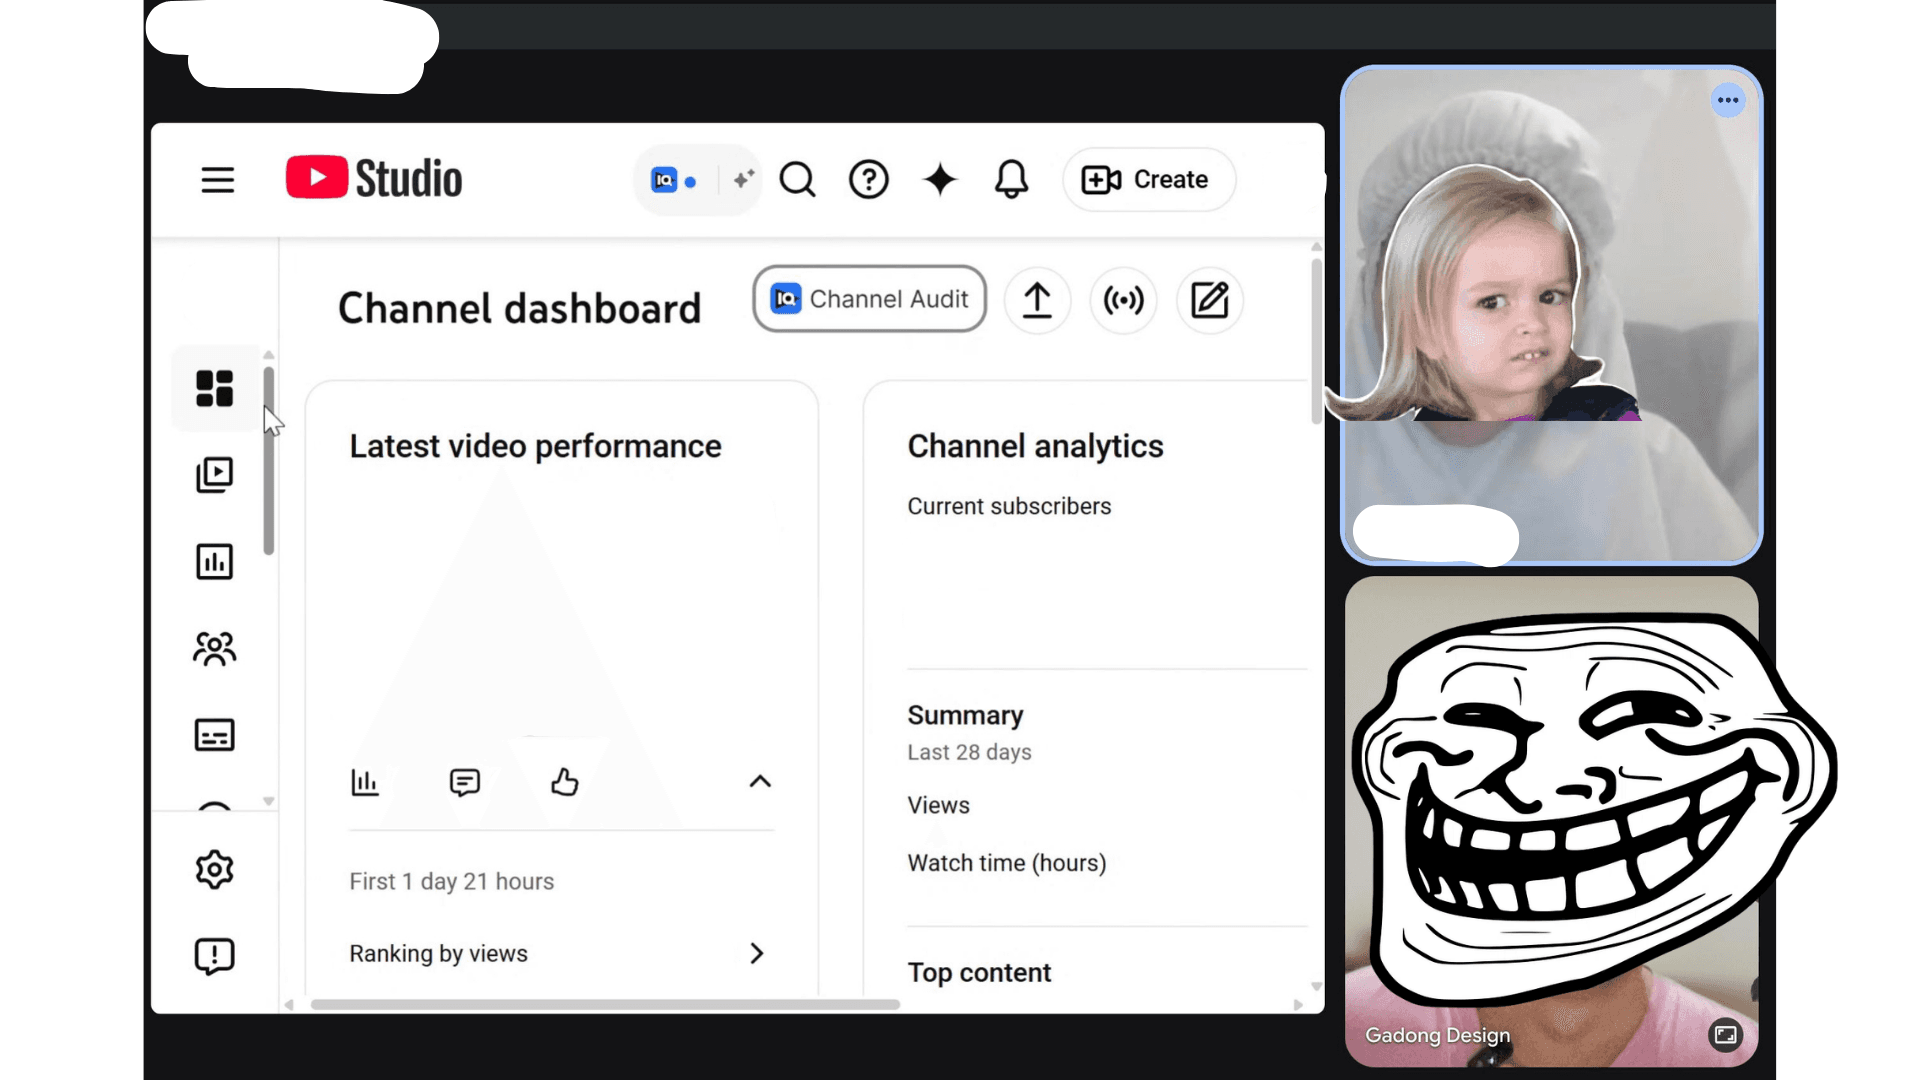
Task: Click the Channel analytics heading
Action: tap(1035, 446)
